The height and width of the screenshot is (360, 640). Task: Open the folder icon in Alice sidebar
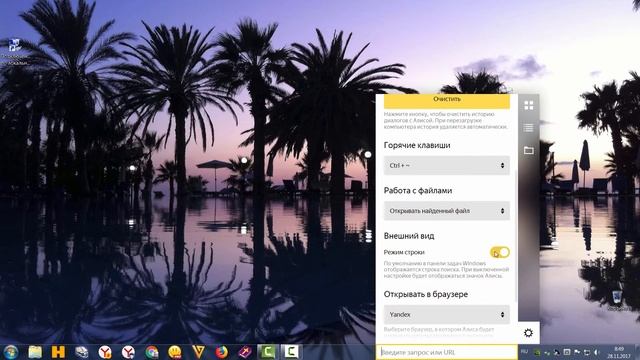click(529, 150)
